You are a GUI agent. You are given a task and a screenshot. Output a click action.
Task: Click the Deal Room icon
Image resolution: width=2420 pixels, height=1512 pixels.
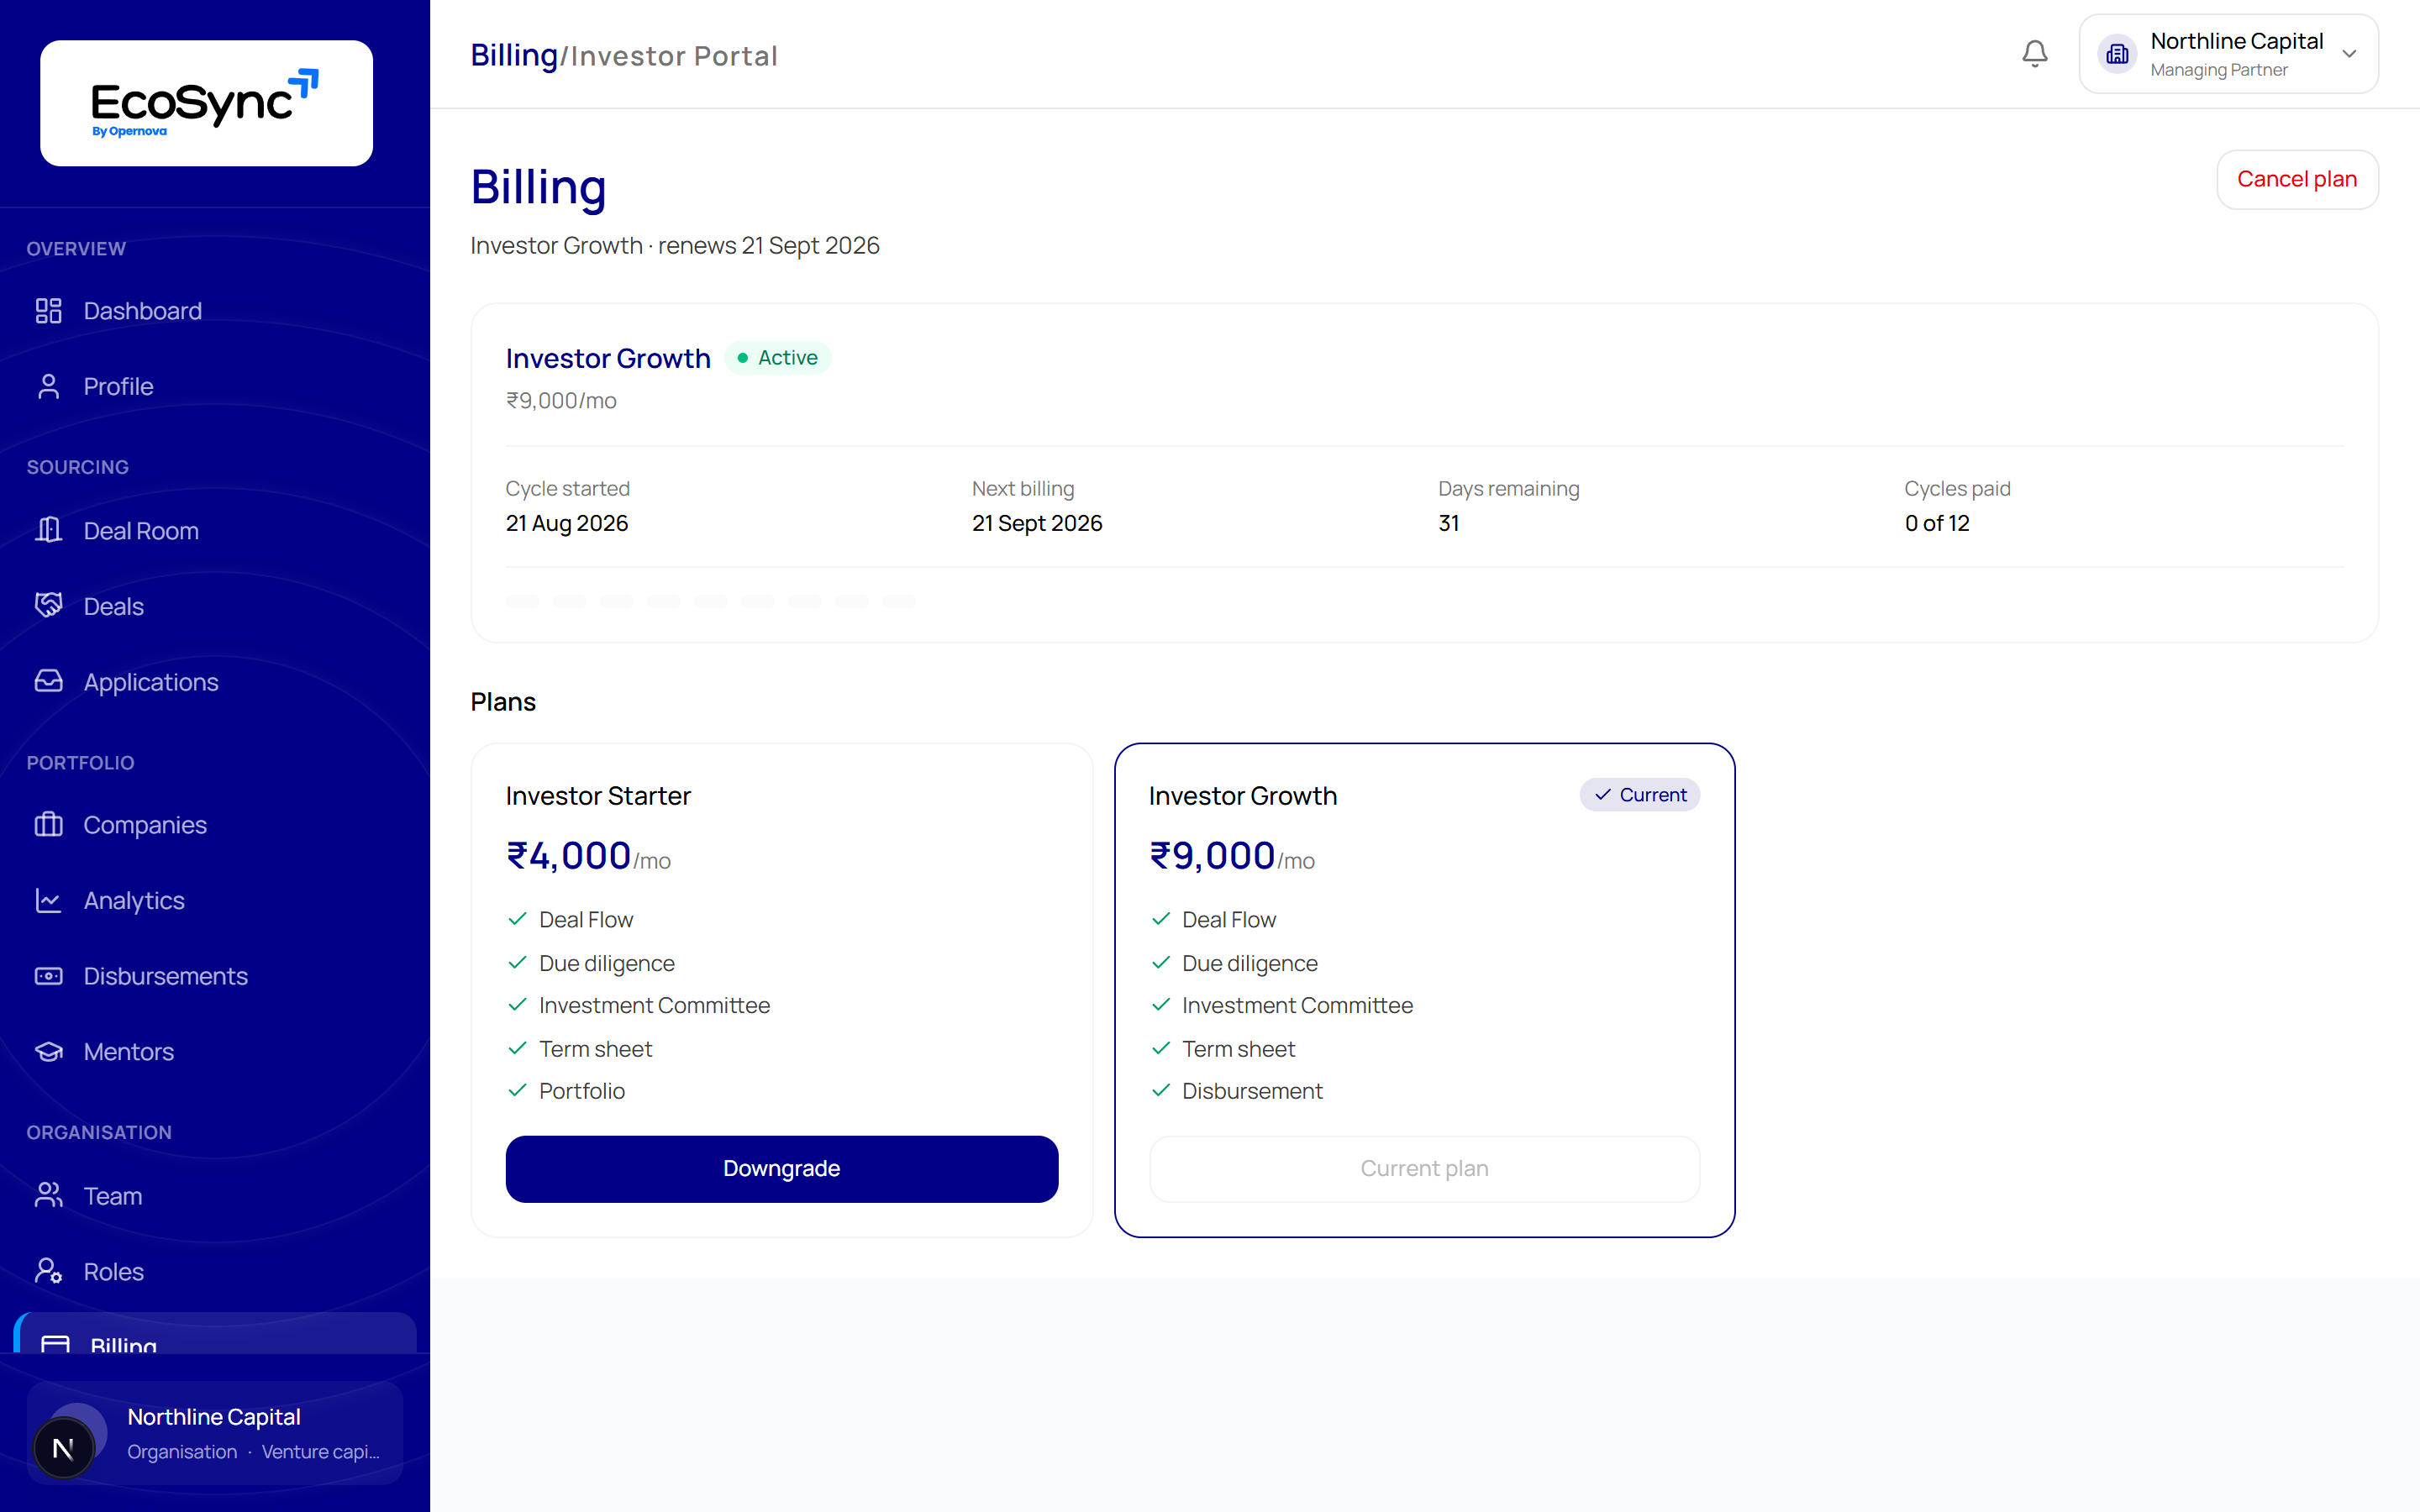tap(48, 530)
